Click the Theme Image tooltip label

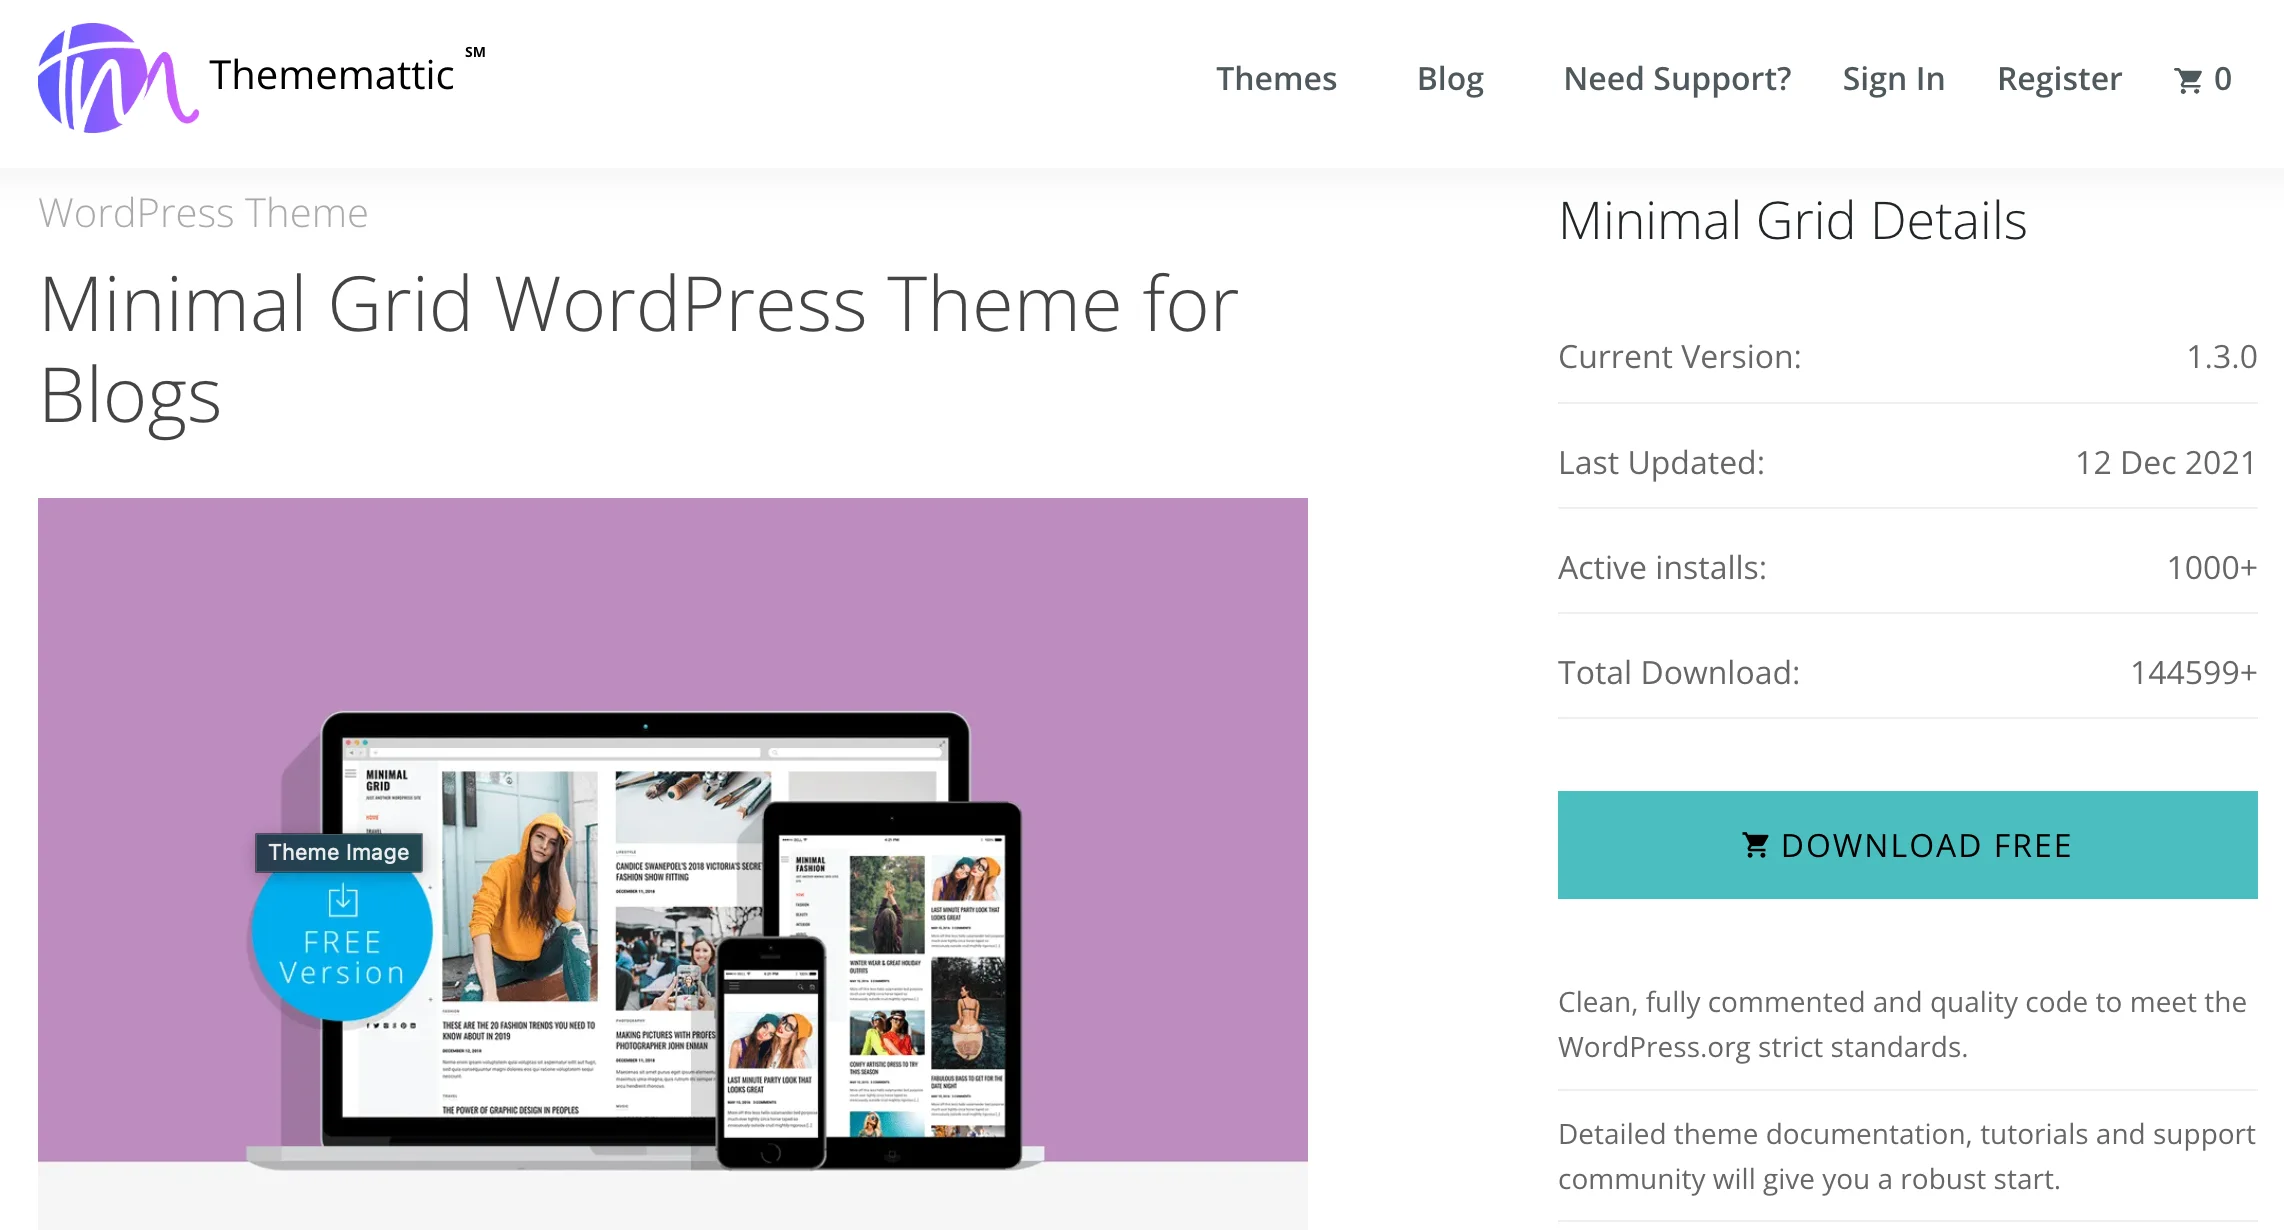[x=339, y=852]
